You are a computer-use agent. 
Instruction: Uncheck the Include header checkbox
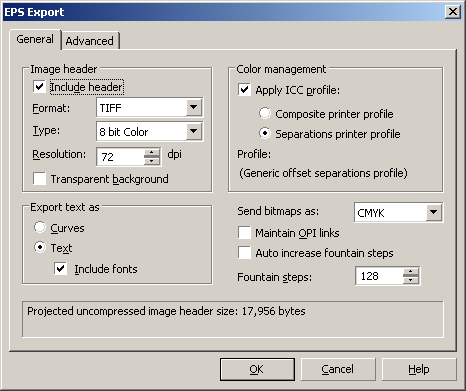coord(39,87)
